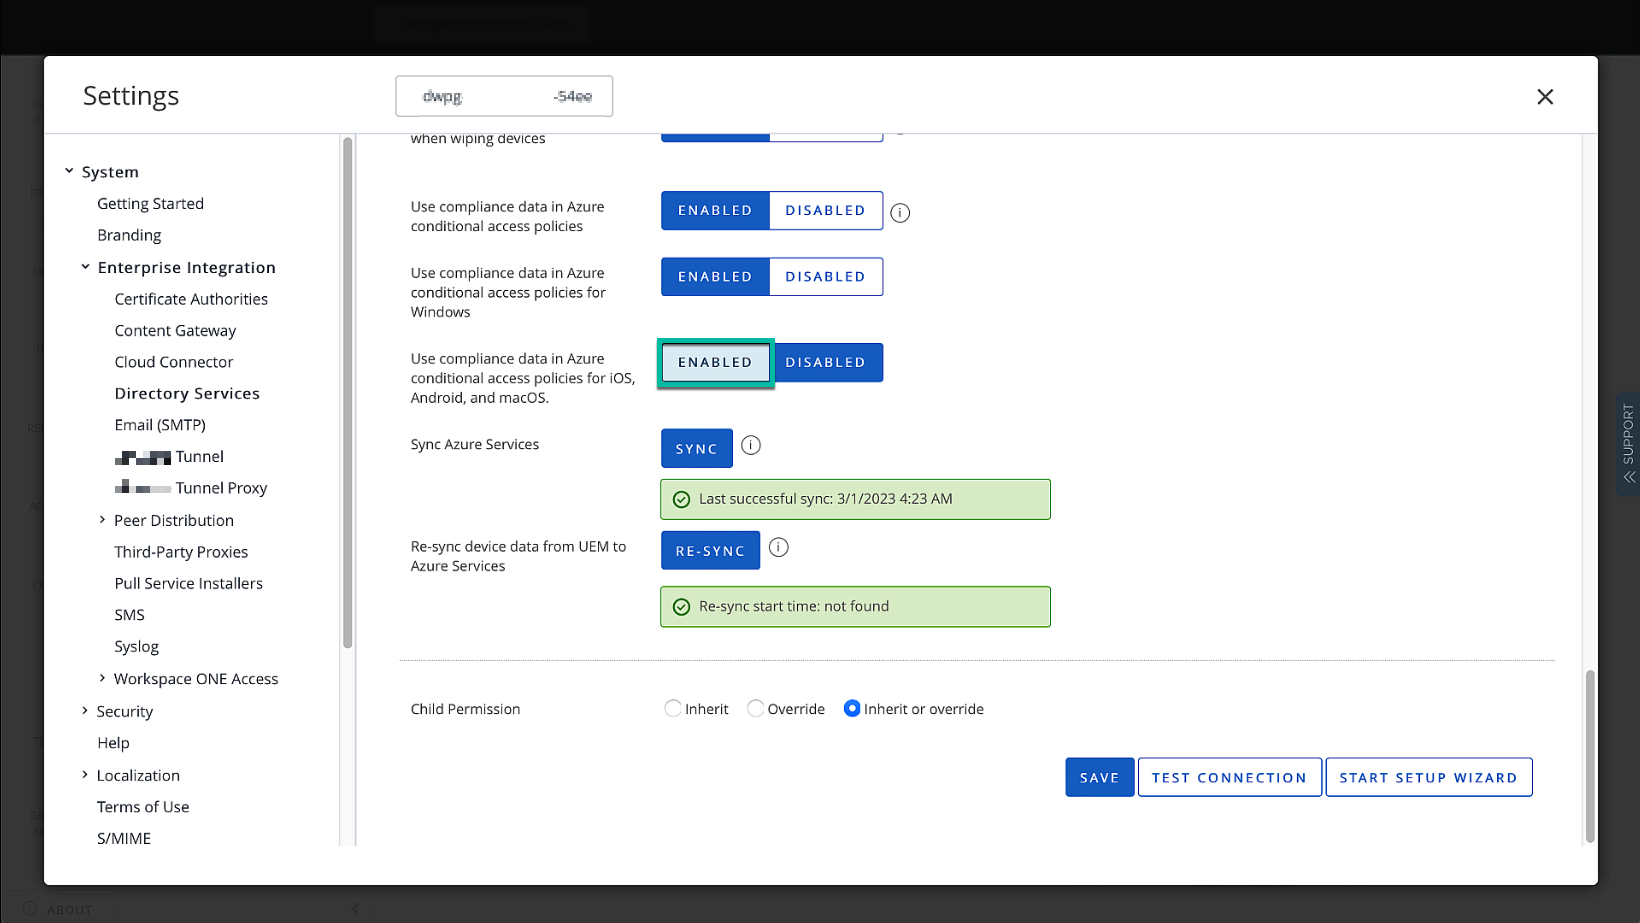This screenshot has height=923, width=1640.
Task: Select the Override radio button
Action: (x=756, y=709)
